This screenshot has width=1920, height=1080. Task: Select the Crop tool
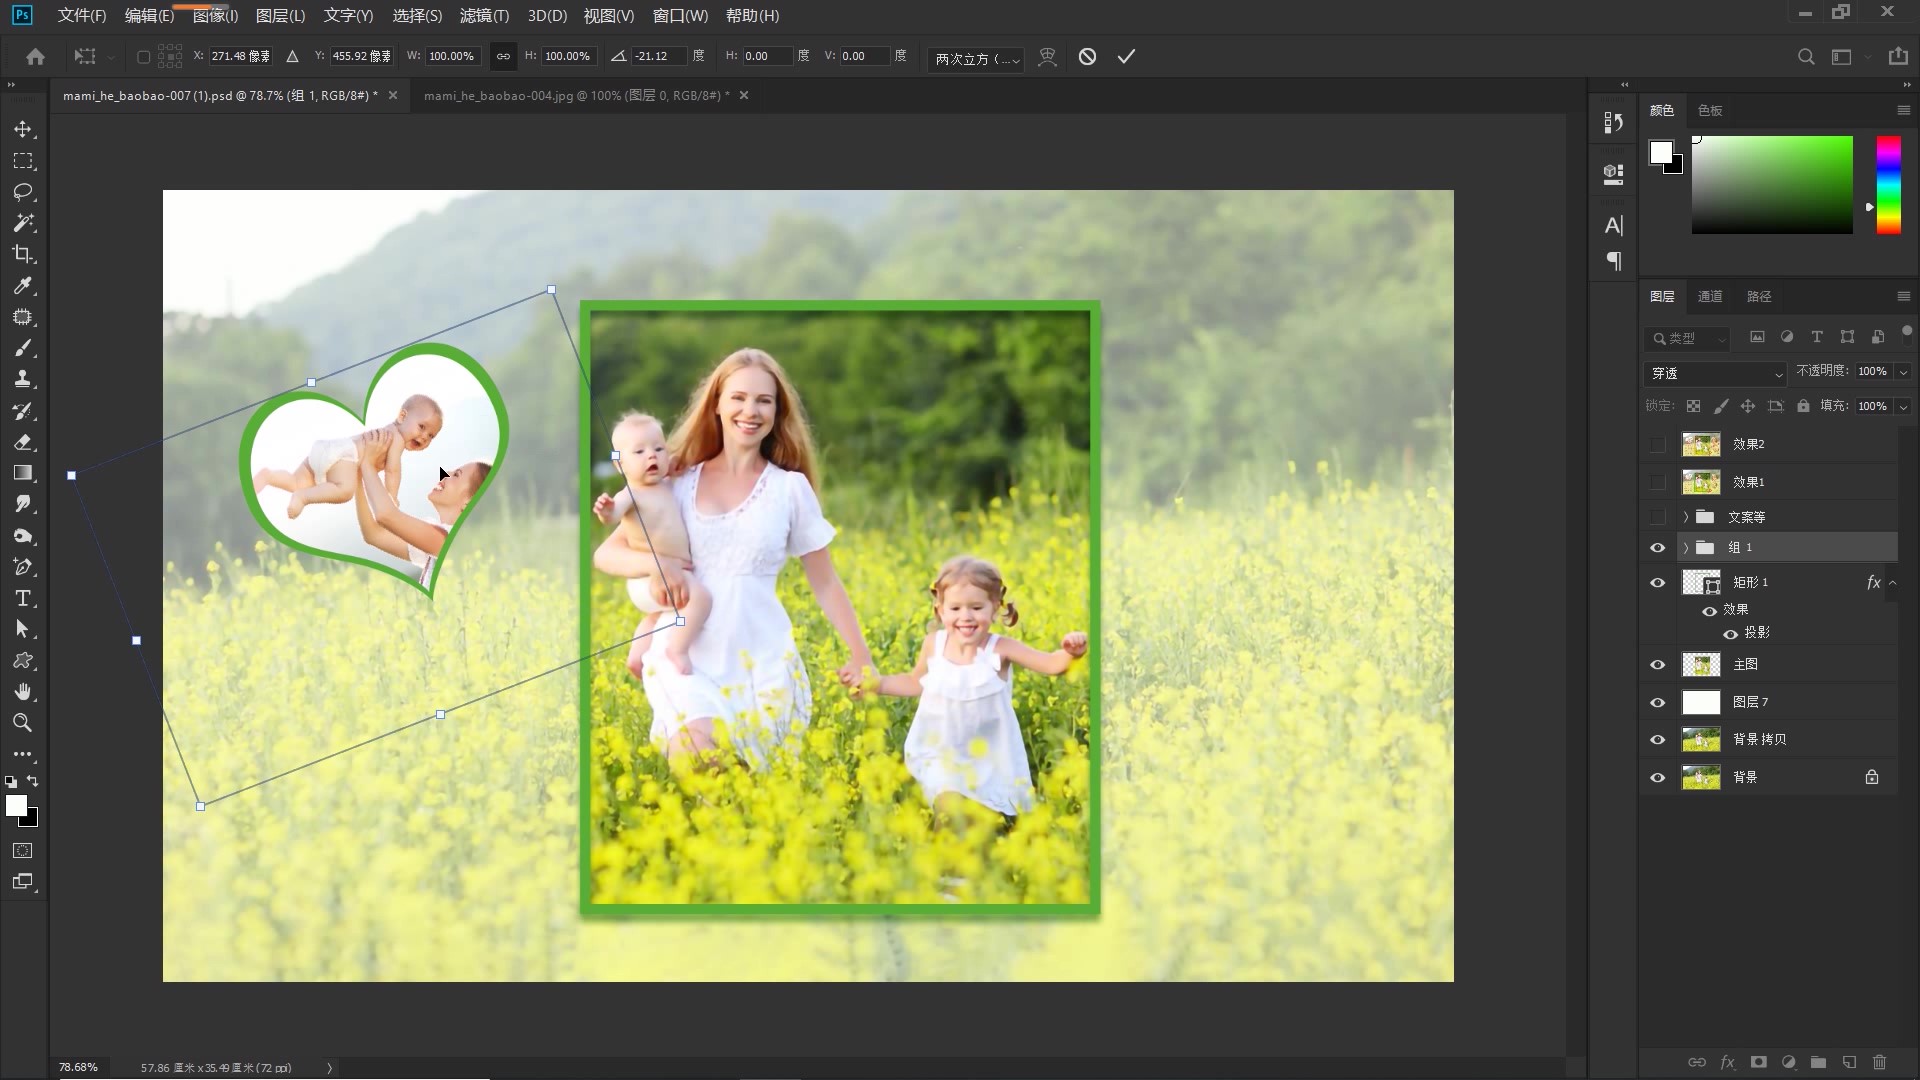click(x=23, y=254)
